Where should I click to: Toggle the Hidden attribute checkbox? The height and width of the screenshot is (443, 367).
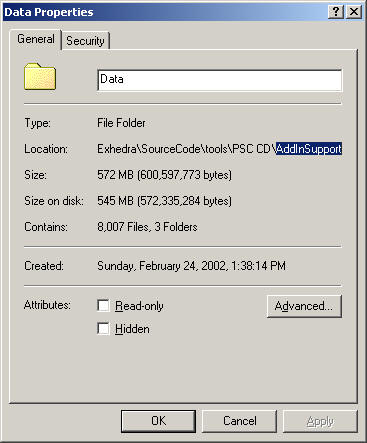coord(103,328)
